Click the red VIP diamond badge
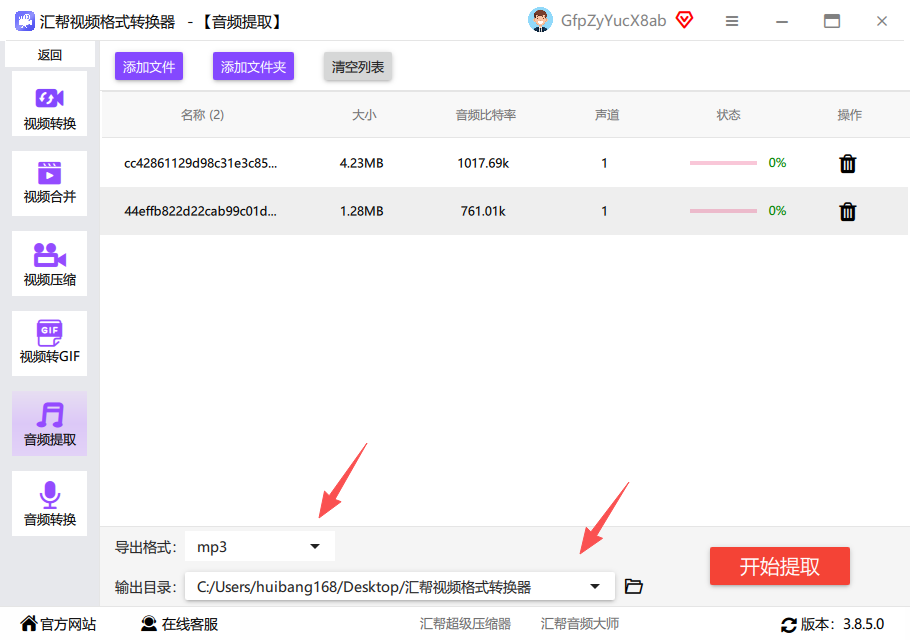 pos(685,20)
